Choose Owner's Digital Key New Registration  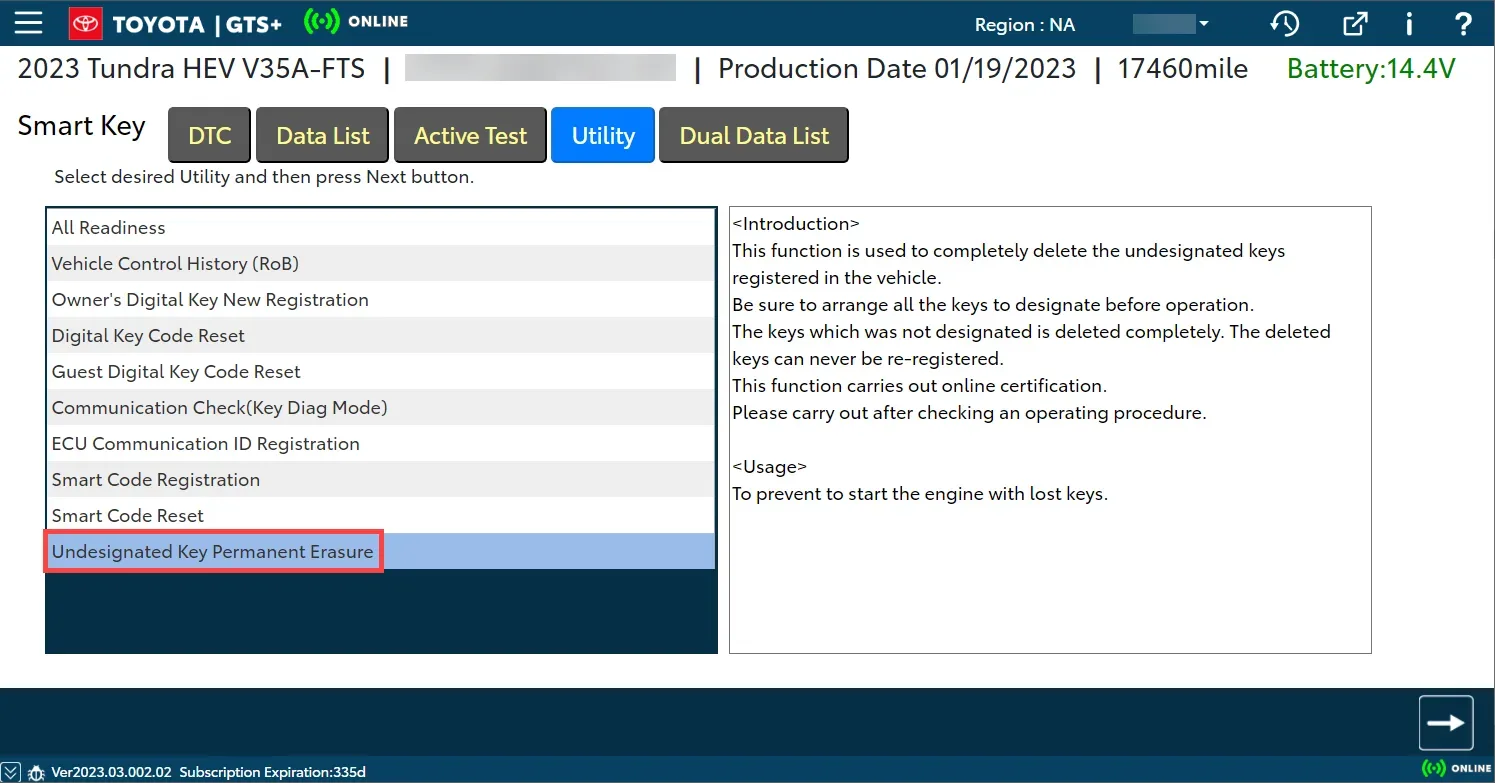pos(381,300)
